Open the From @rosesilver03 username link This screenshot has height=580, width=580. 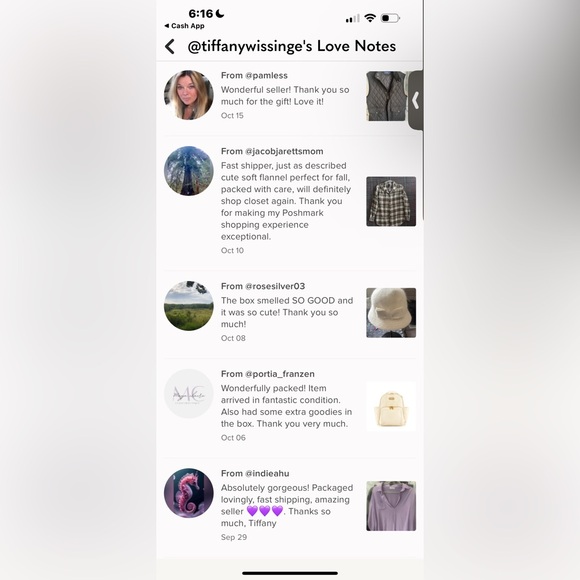263,286
